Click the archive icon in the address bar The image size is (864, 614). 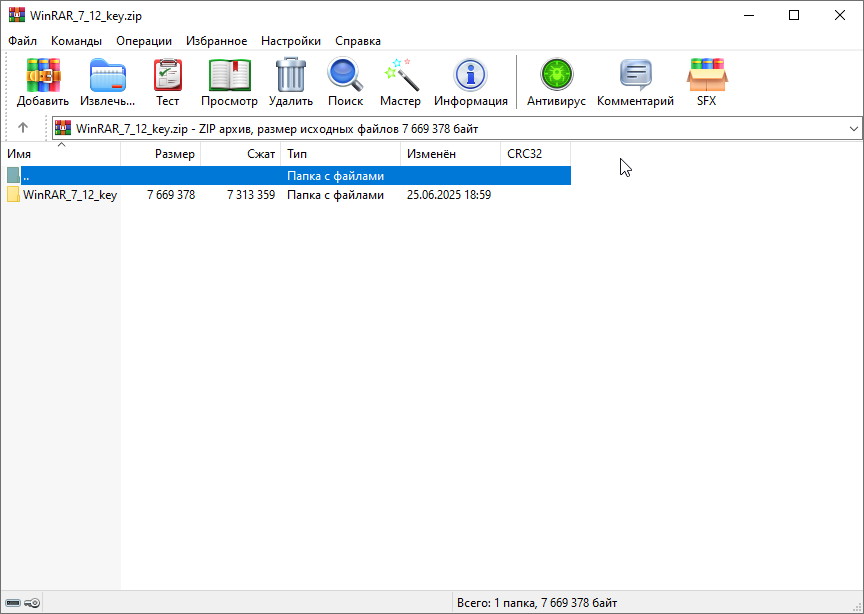pos(63,128)
